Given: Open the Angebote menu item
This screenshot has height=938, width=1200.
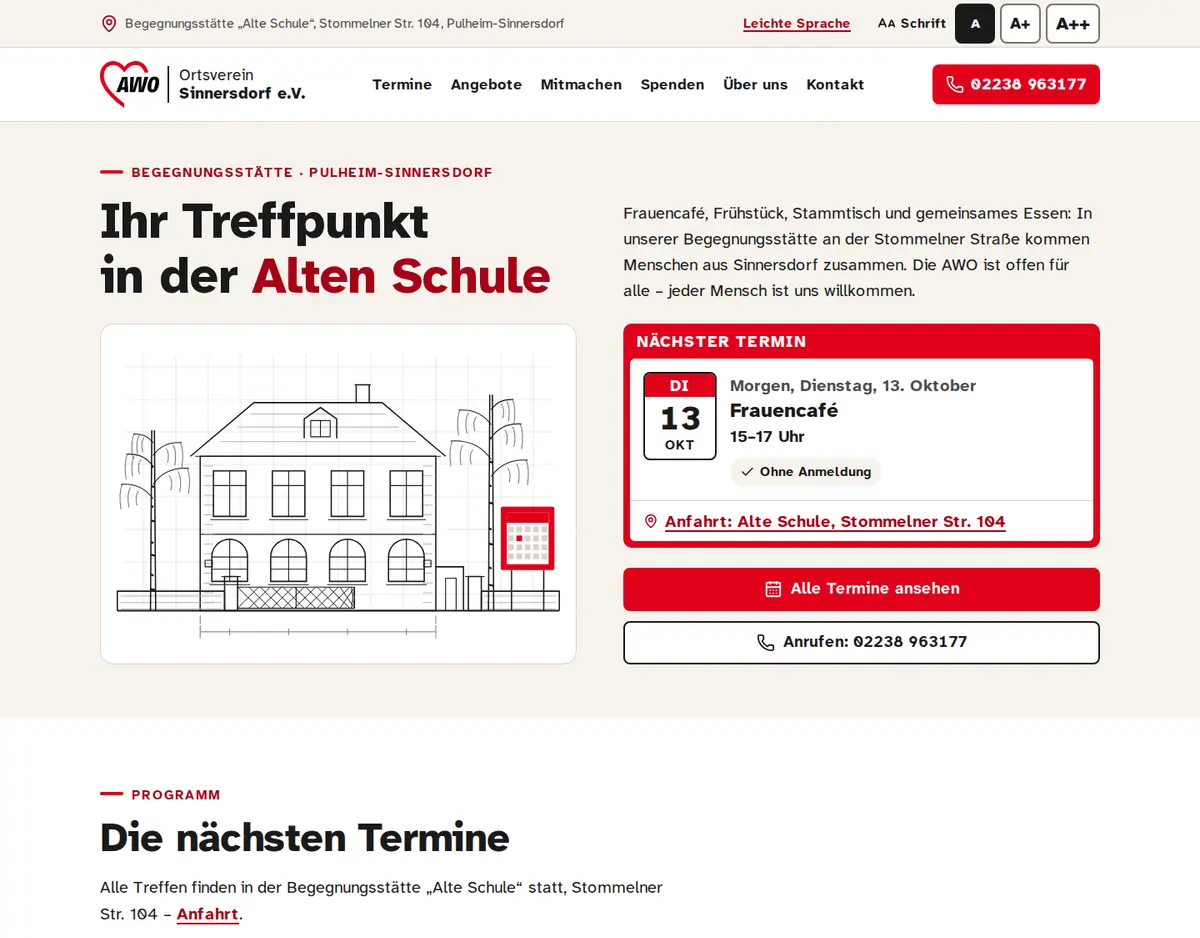Looking at the screenshot, I should coord(486,84).
